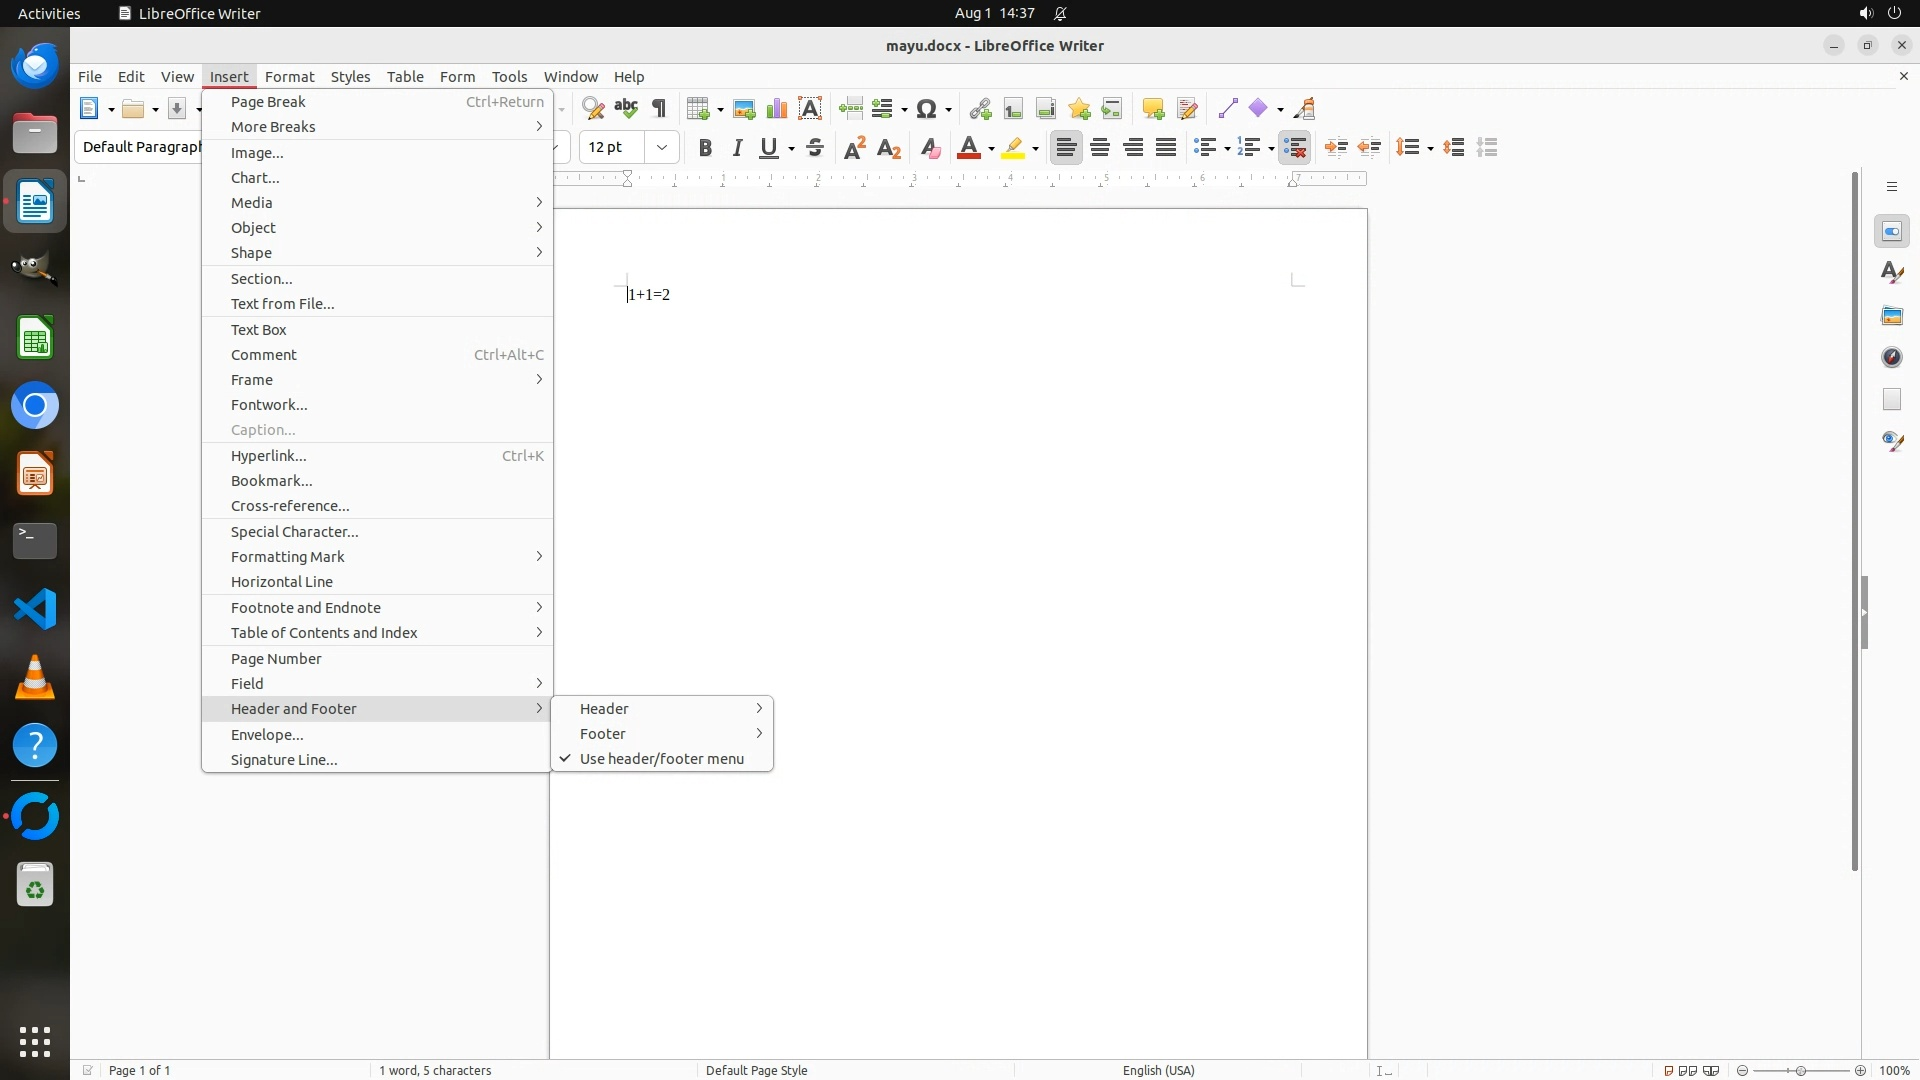This screenshot has height=1080, width=1920.
Task: Click the Insert Special Character omega icon
Action: 926,109
